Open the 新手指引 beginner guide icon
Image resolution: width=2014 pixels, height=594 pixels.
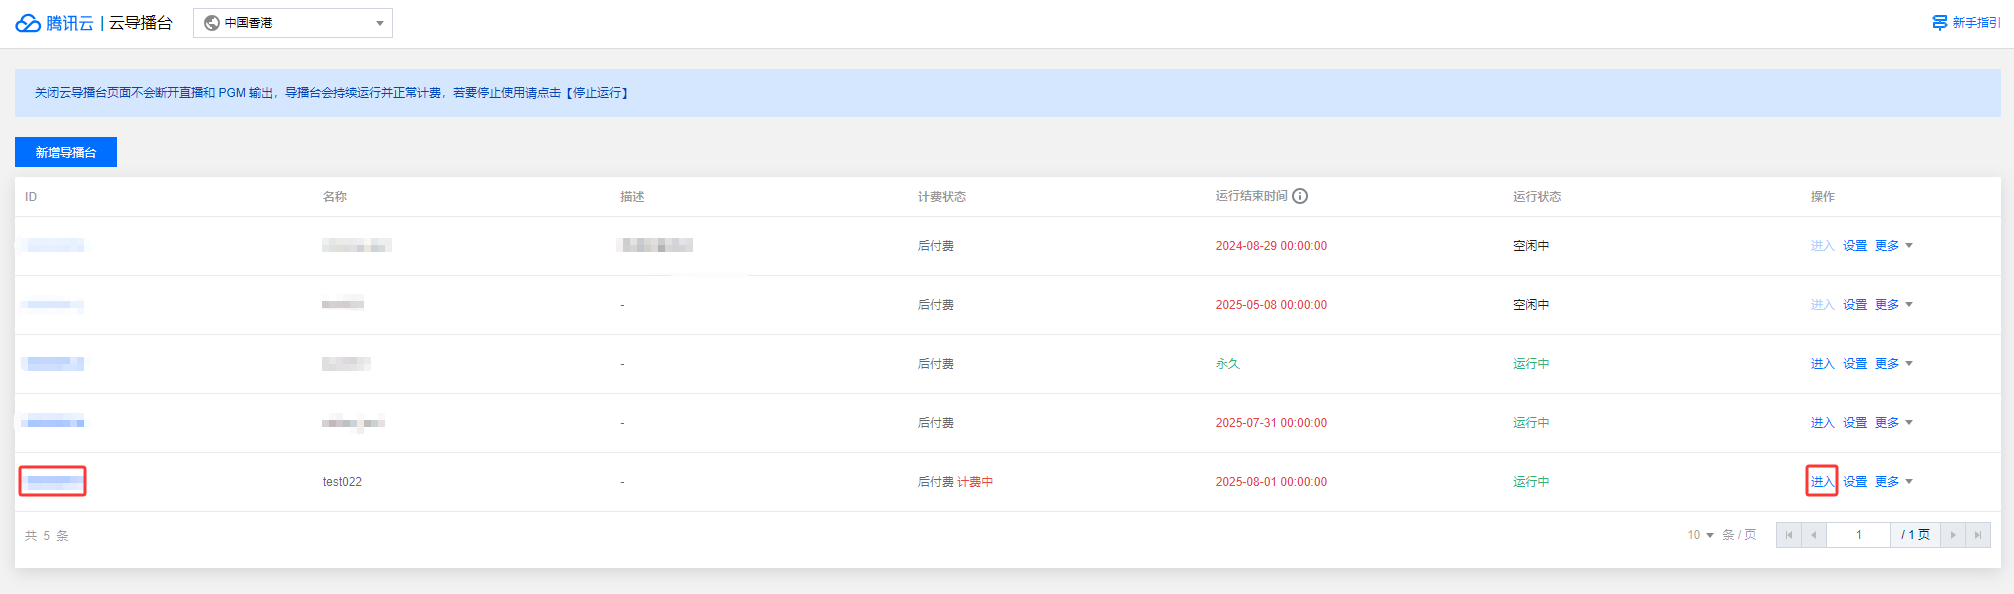pos(1939,23)
